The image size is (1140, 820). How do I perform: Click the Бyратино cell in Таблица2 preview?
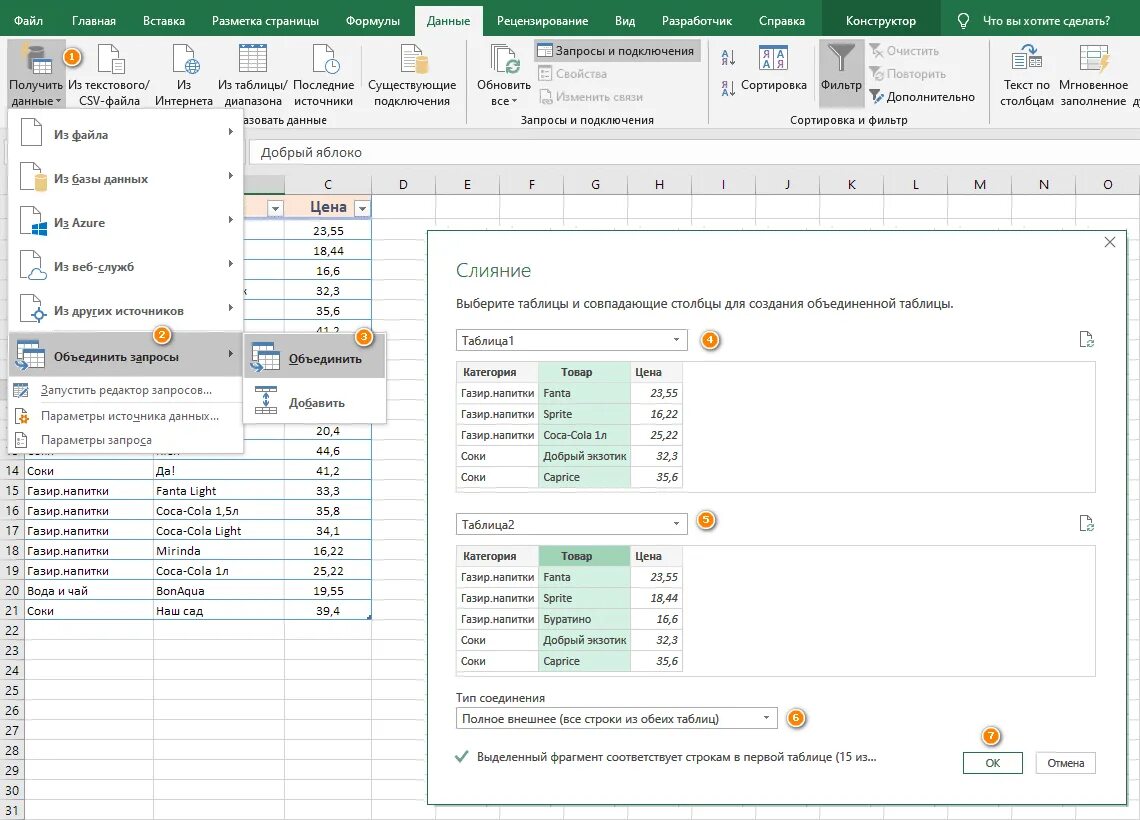584,619
